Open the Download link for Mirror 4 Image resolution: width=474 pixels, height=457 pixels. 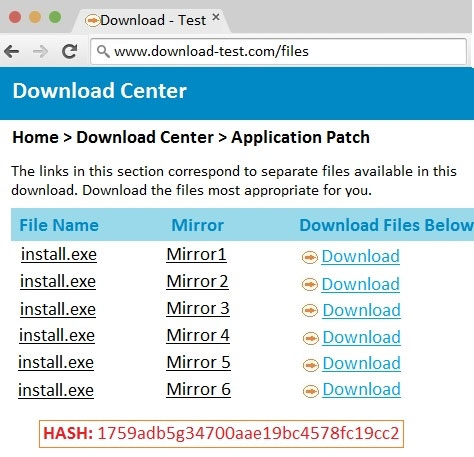(362, 337)
